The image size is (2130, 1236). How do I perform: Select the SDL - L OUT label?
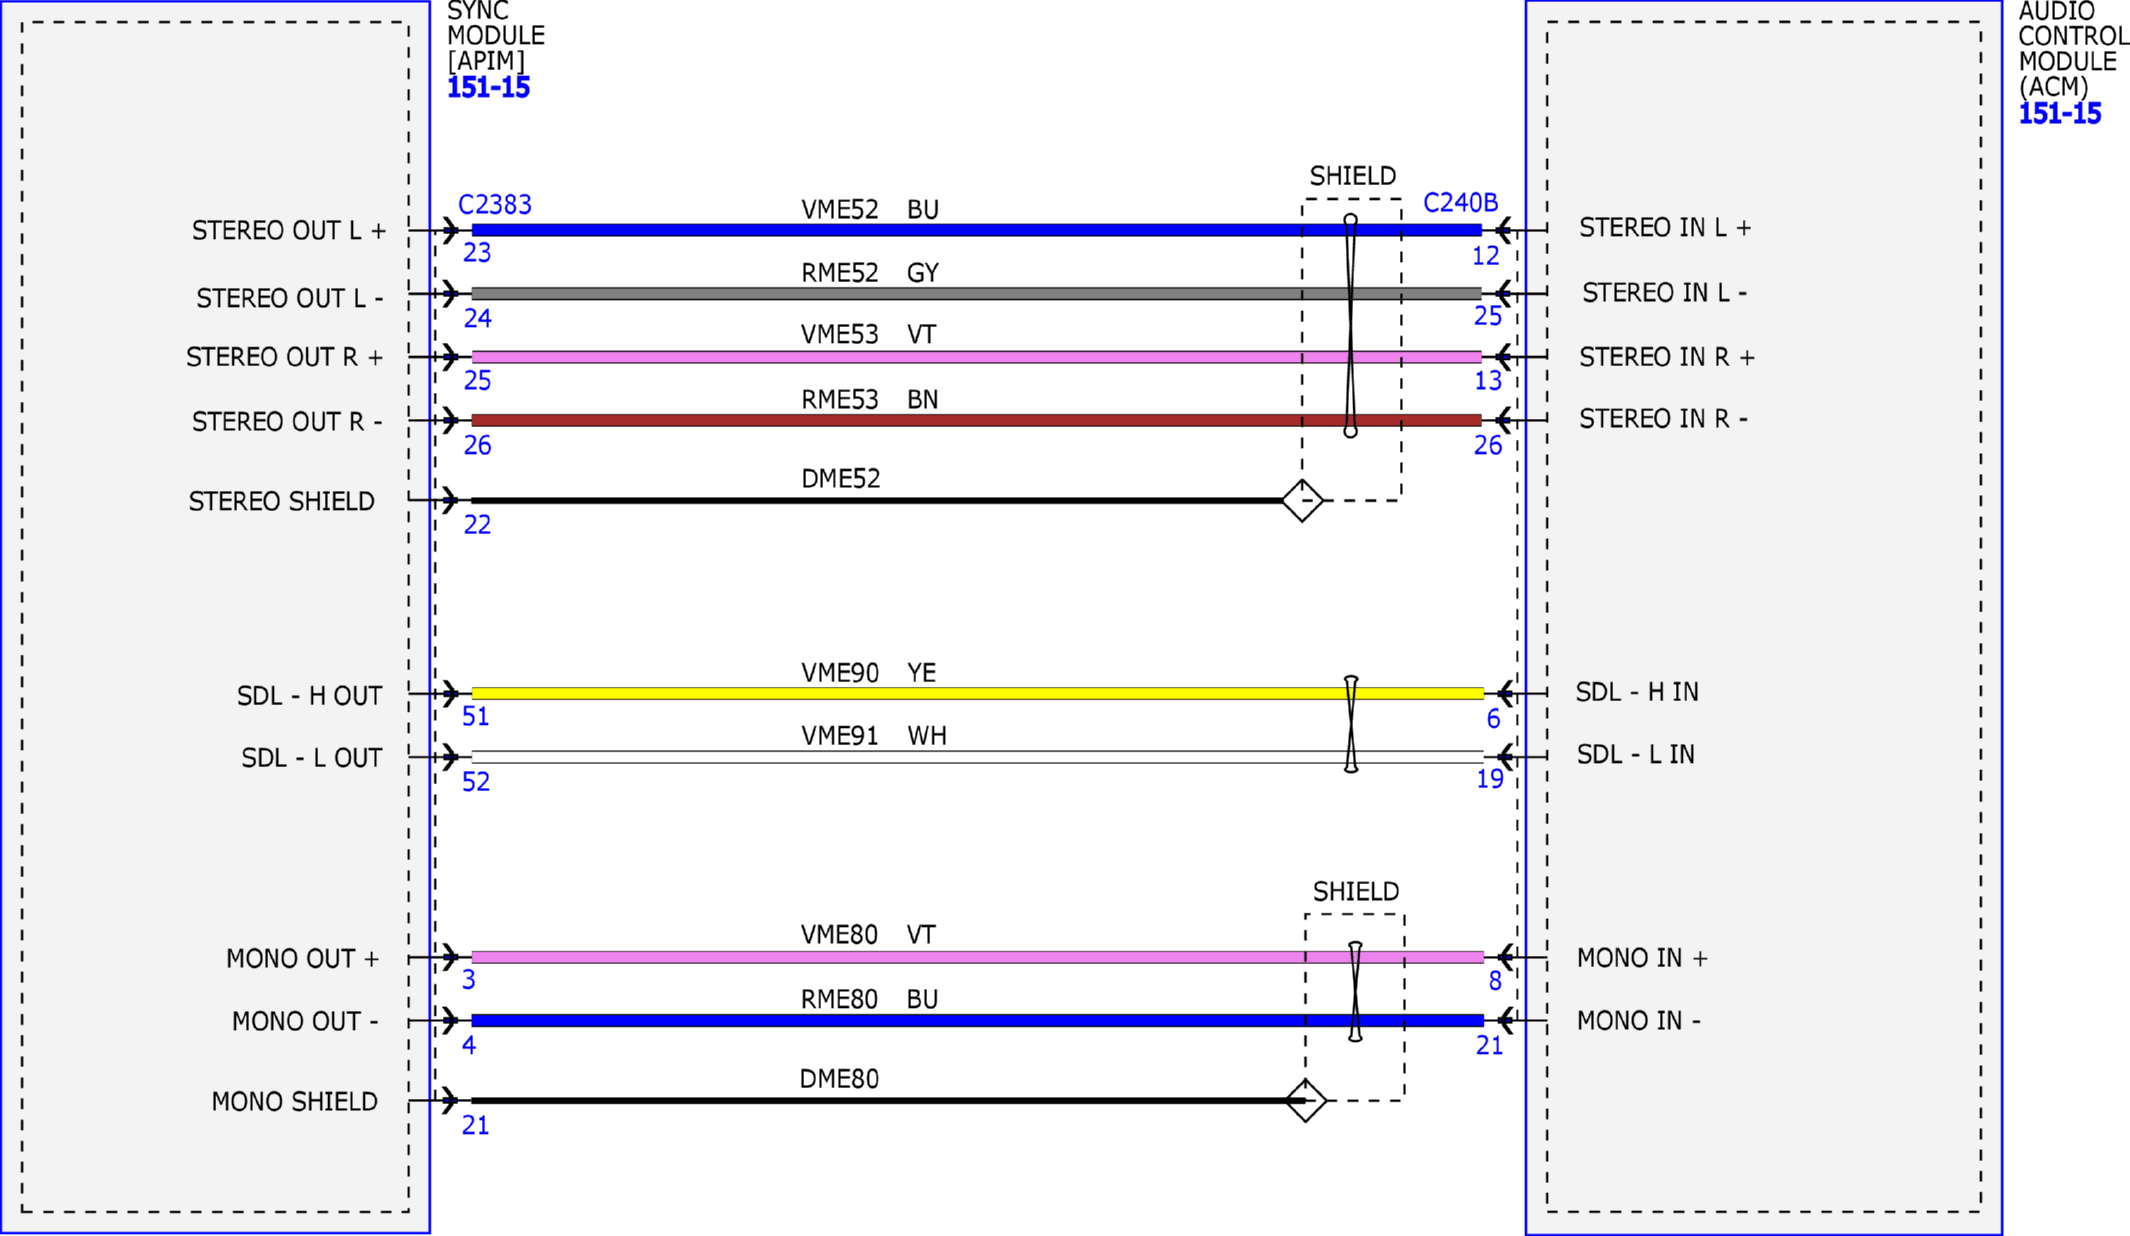pos(312,758)
